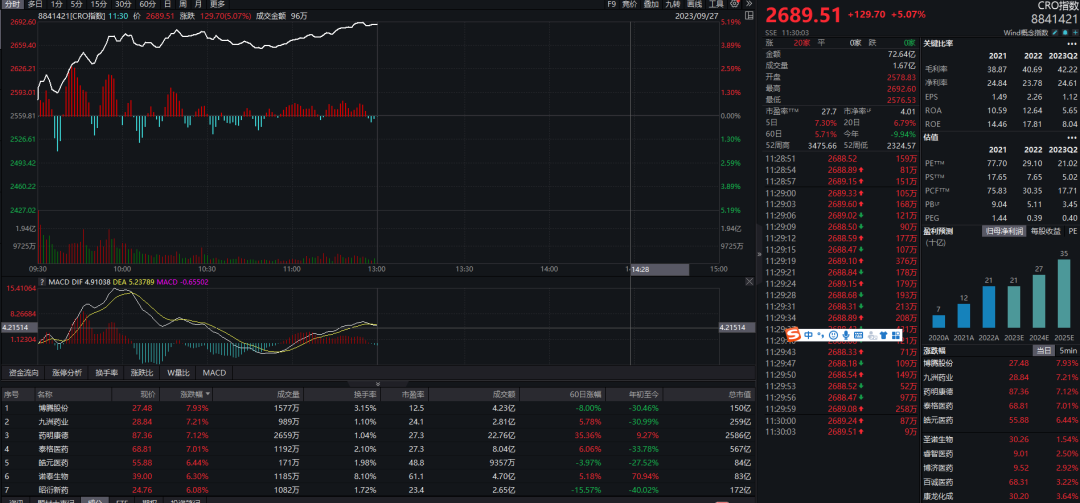Select the 资金流向 indicator tab

click(x=23, y=373)
